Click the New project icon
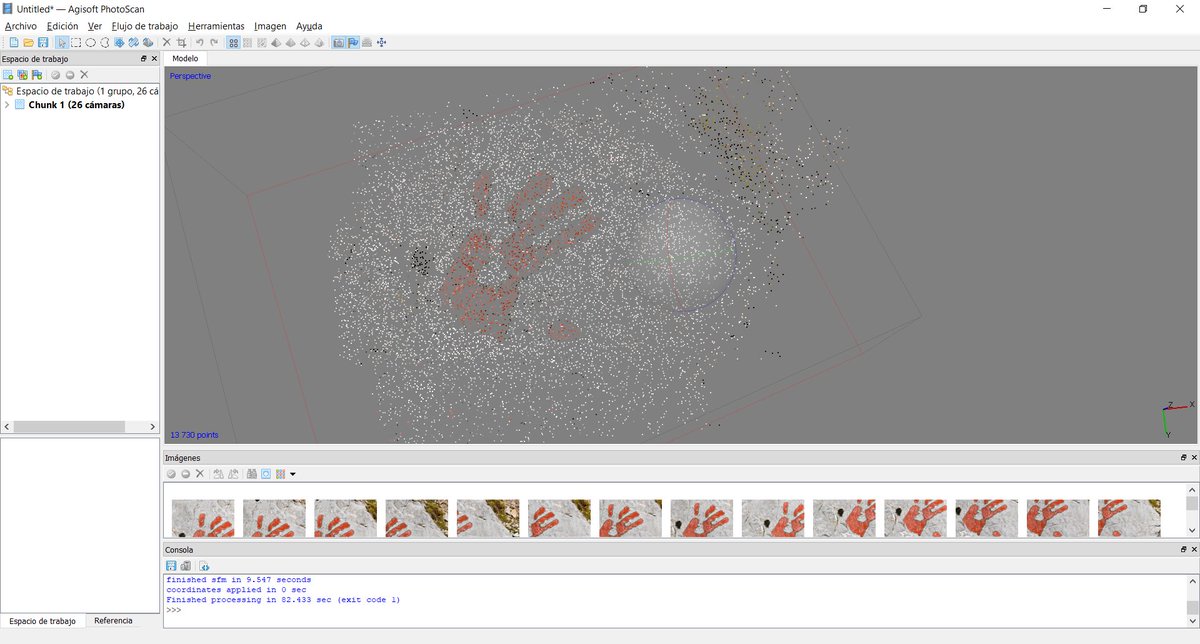The image size is (1200, 644). tap(14, 43)
